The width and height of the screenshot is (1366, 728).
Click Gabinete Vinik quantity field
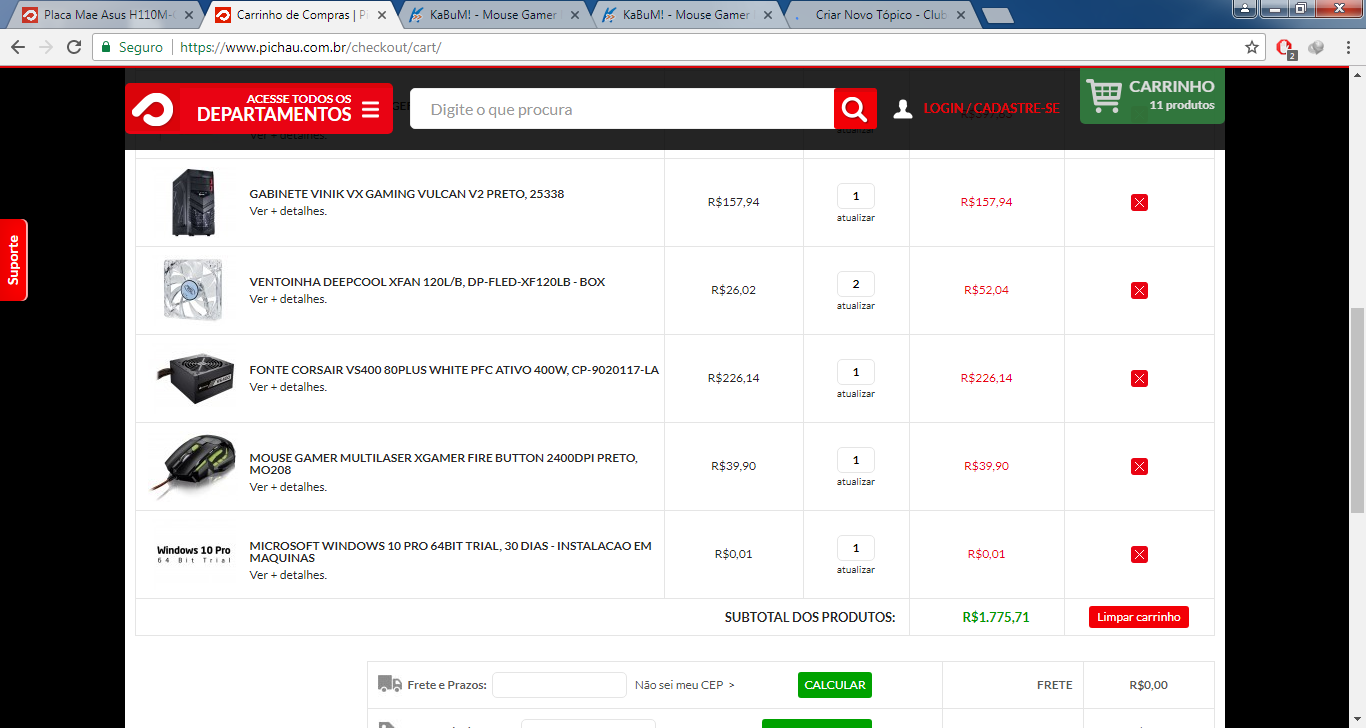point(856,196)
